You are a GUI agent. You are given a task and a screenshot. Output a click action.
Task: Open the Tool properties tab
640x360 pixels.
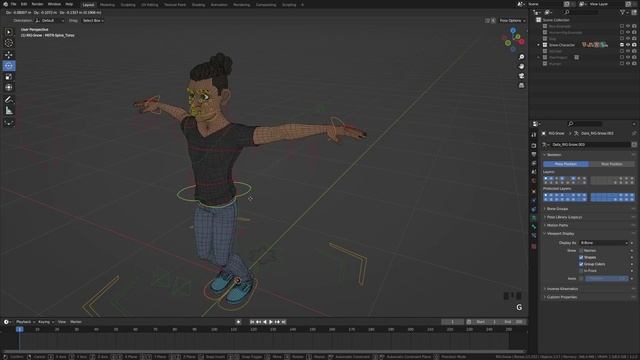pos(533,135)
